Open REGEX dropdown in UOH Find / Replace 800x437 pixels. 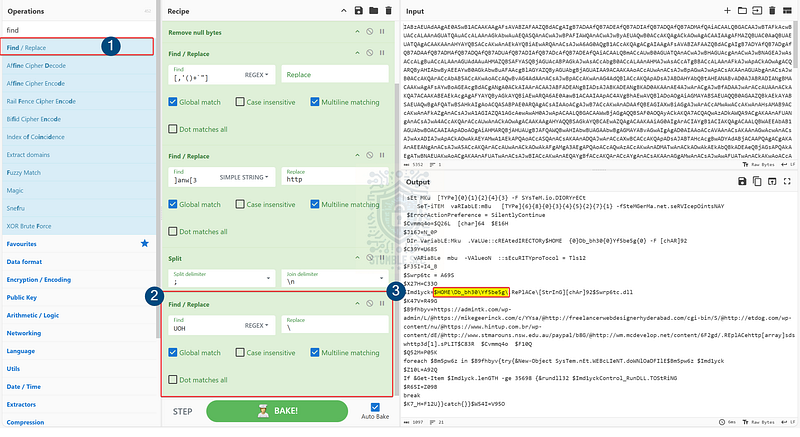coord(256,325)
